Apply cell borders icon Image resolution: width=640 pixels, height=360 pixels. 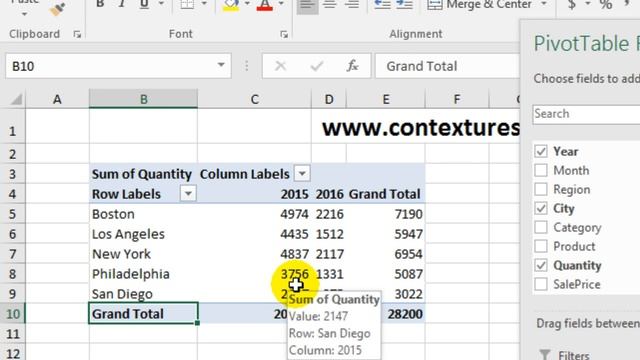tap(187, 4)
